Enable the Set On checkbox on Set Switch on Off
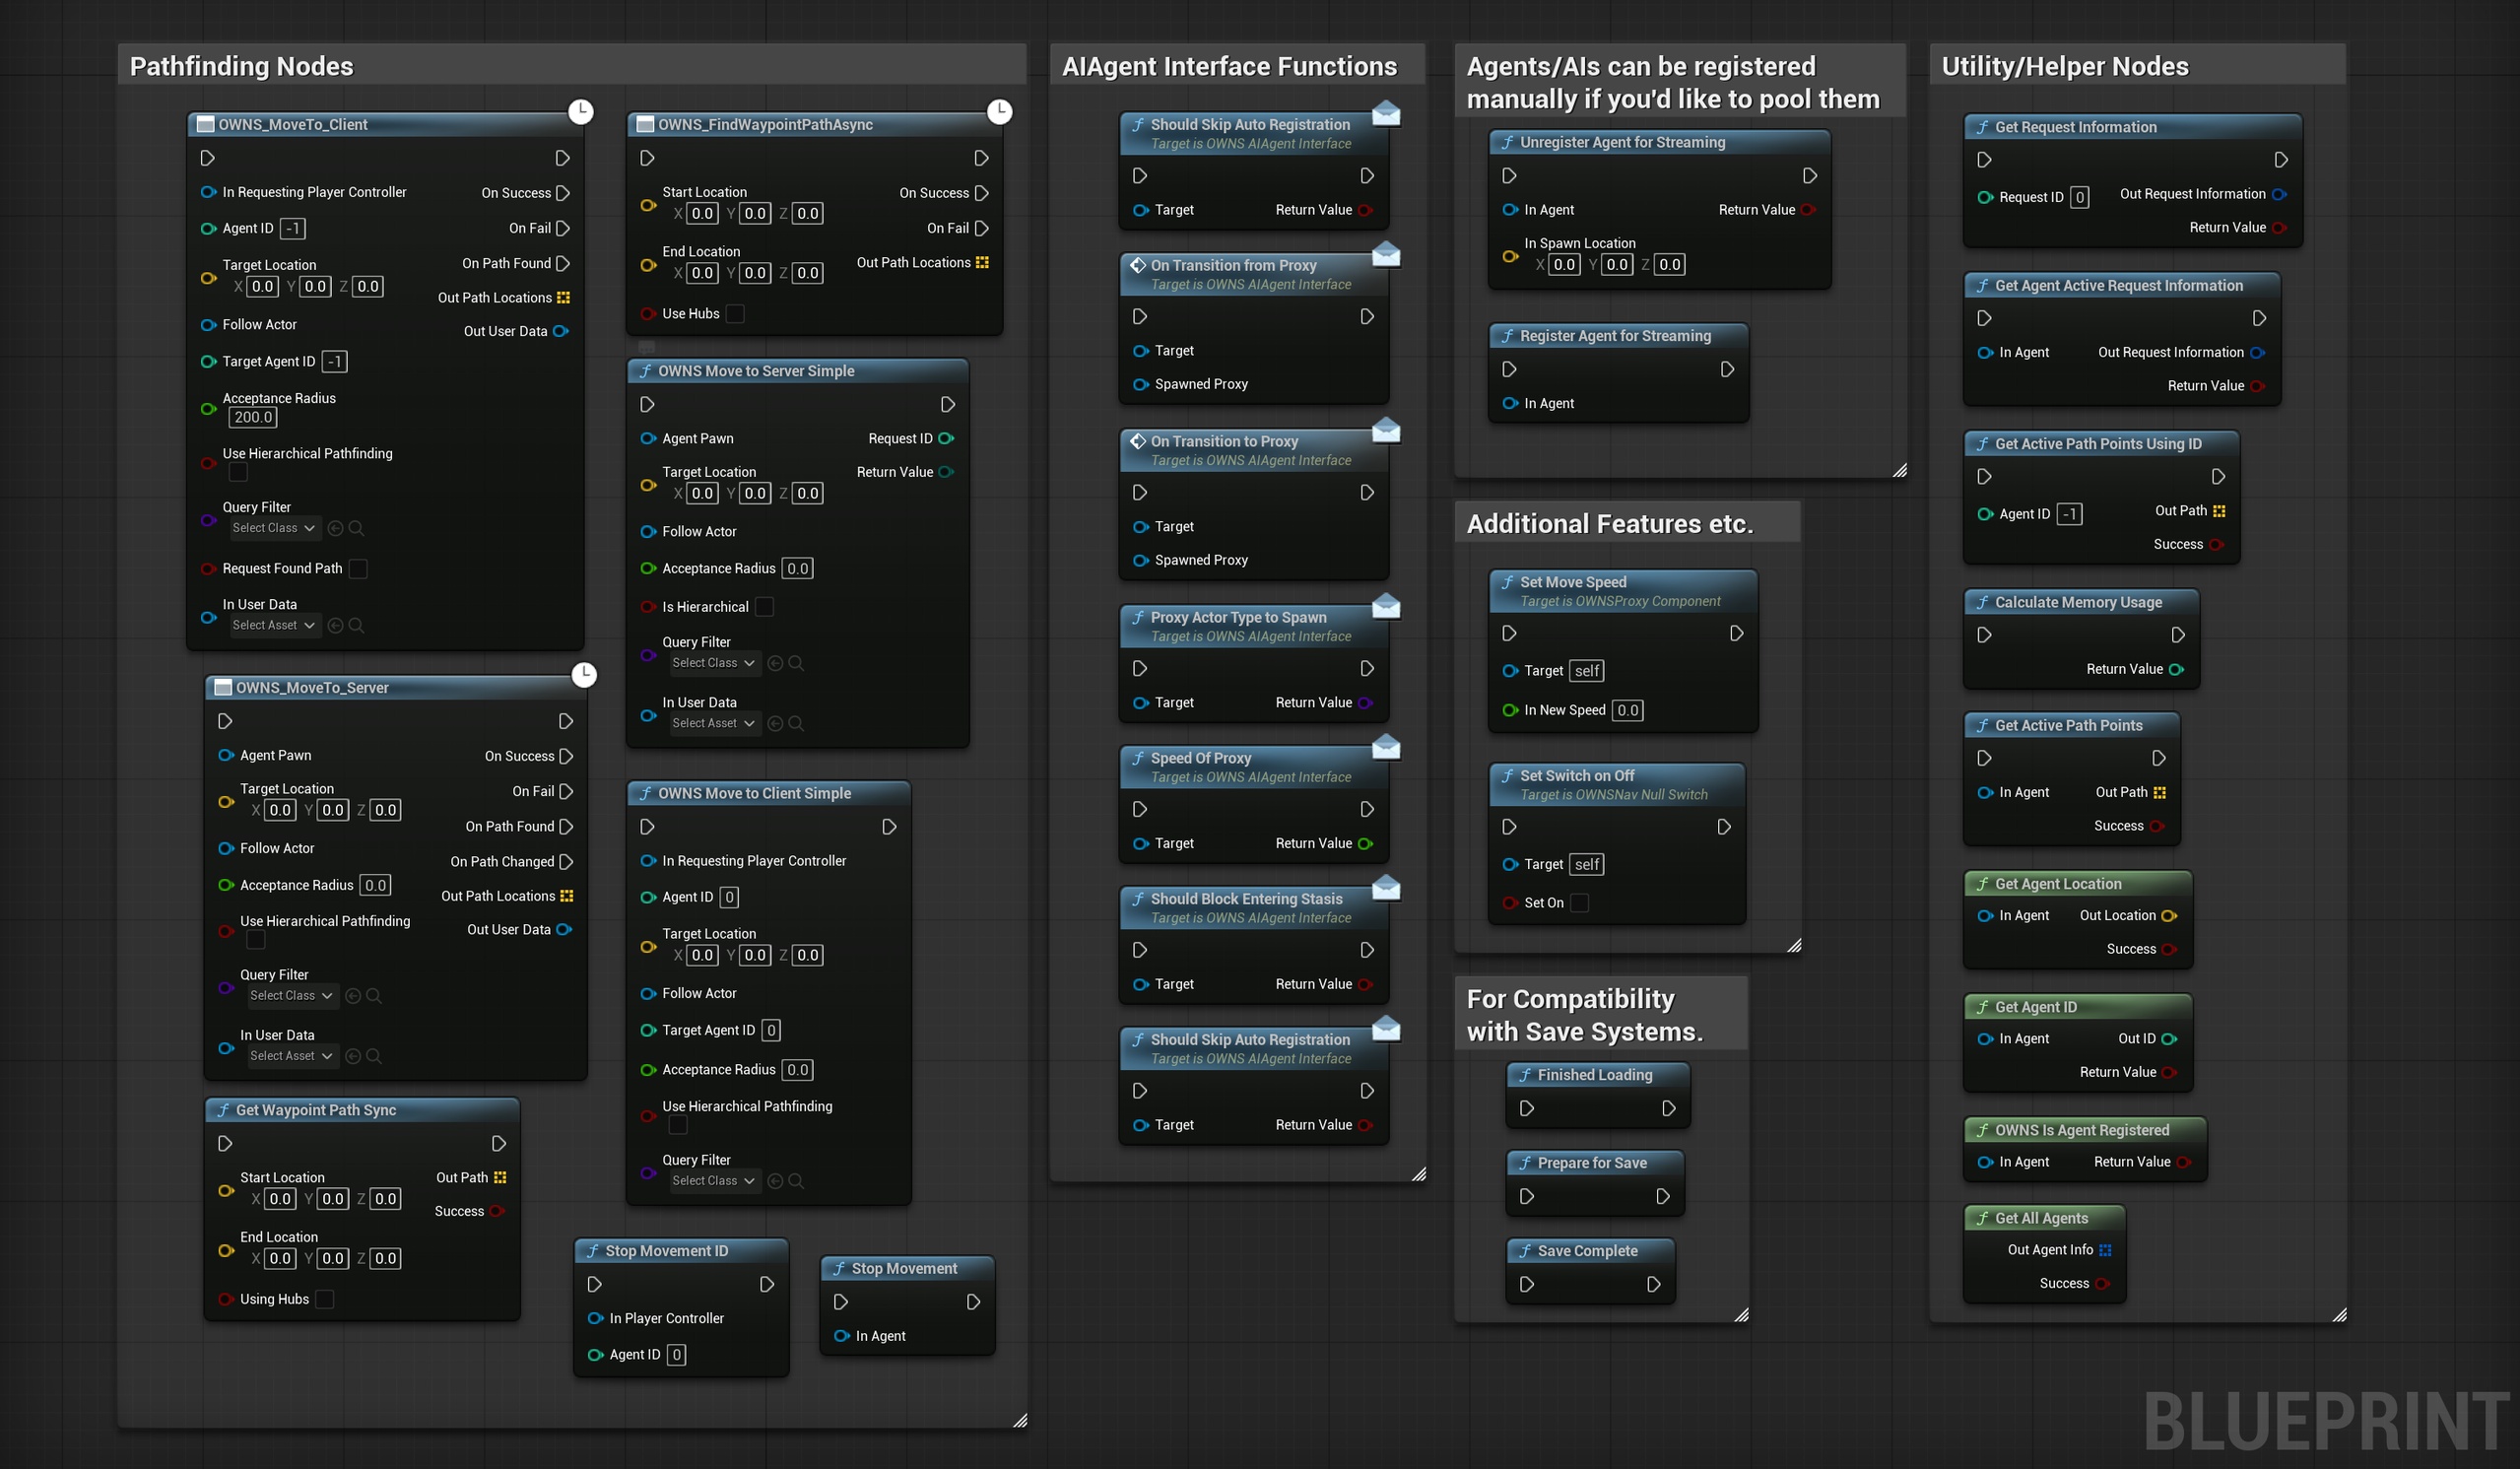Screen dimensions: 2520x1469 click(x=1580, y=903)
